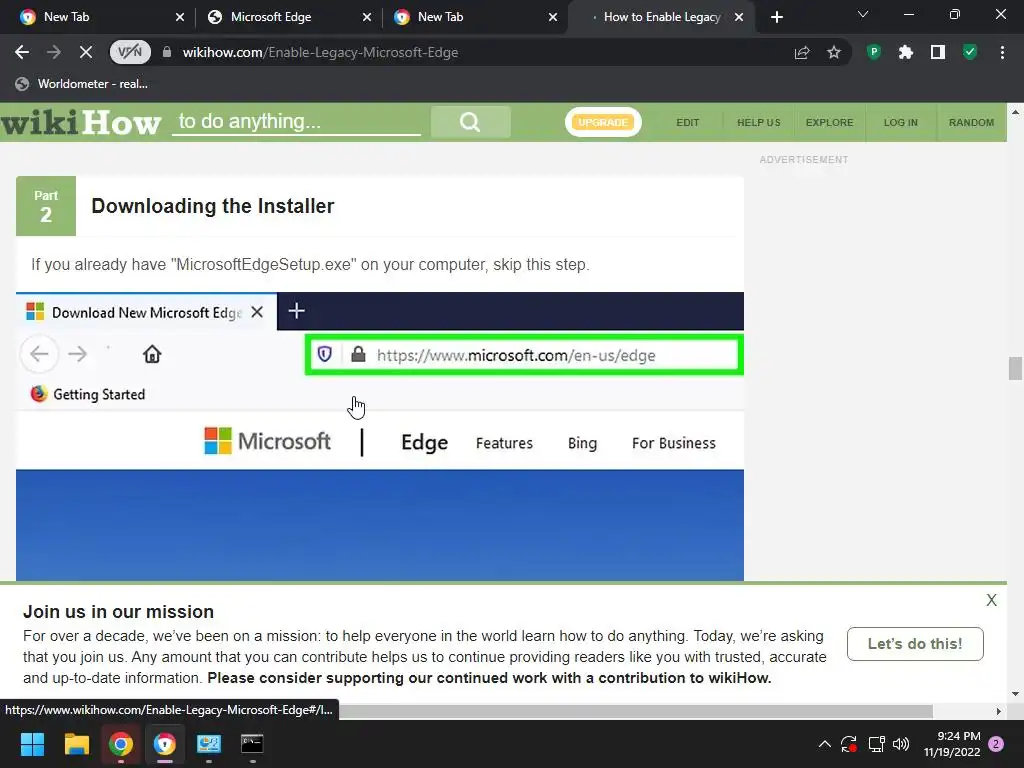Toggle the side panel icon

click(x=938, y=52)
